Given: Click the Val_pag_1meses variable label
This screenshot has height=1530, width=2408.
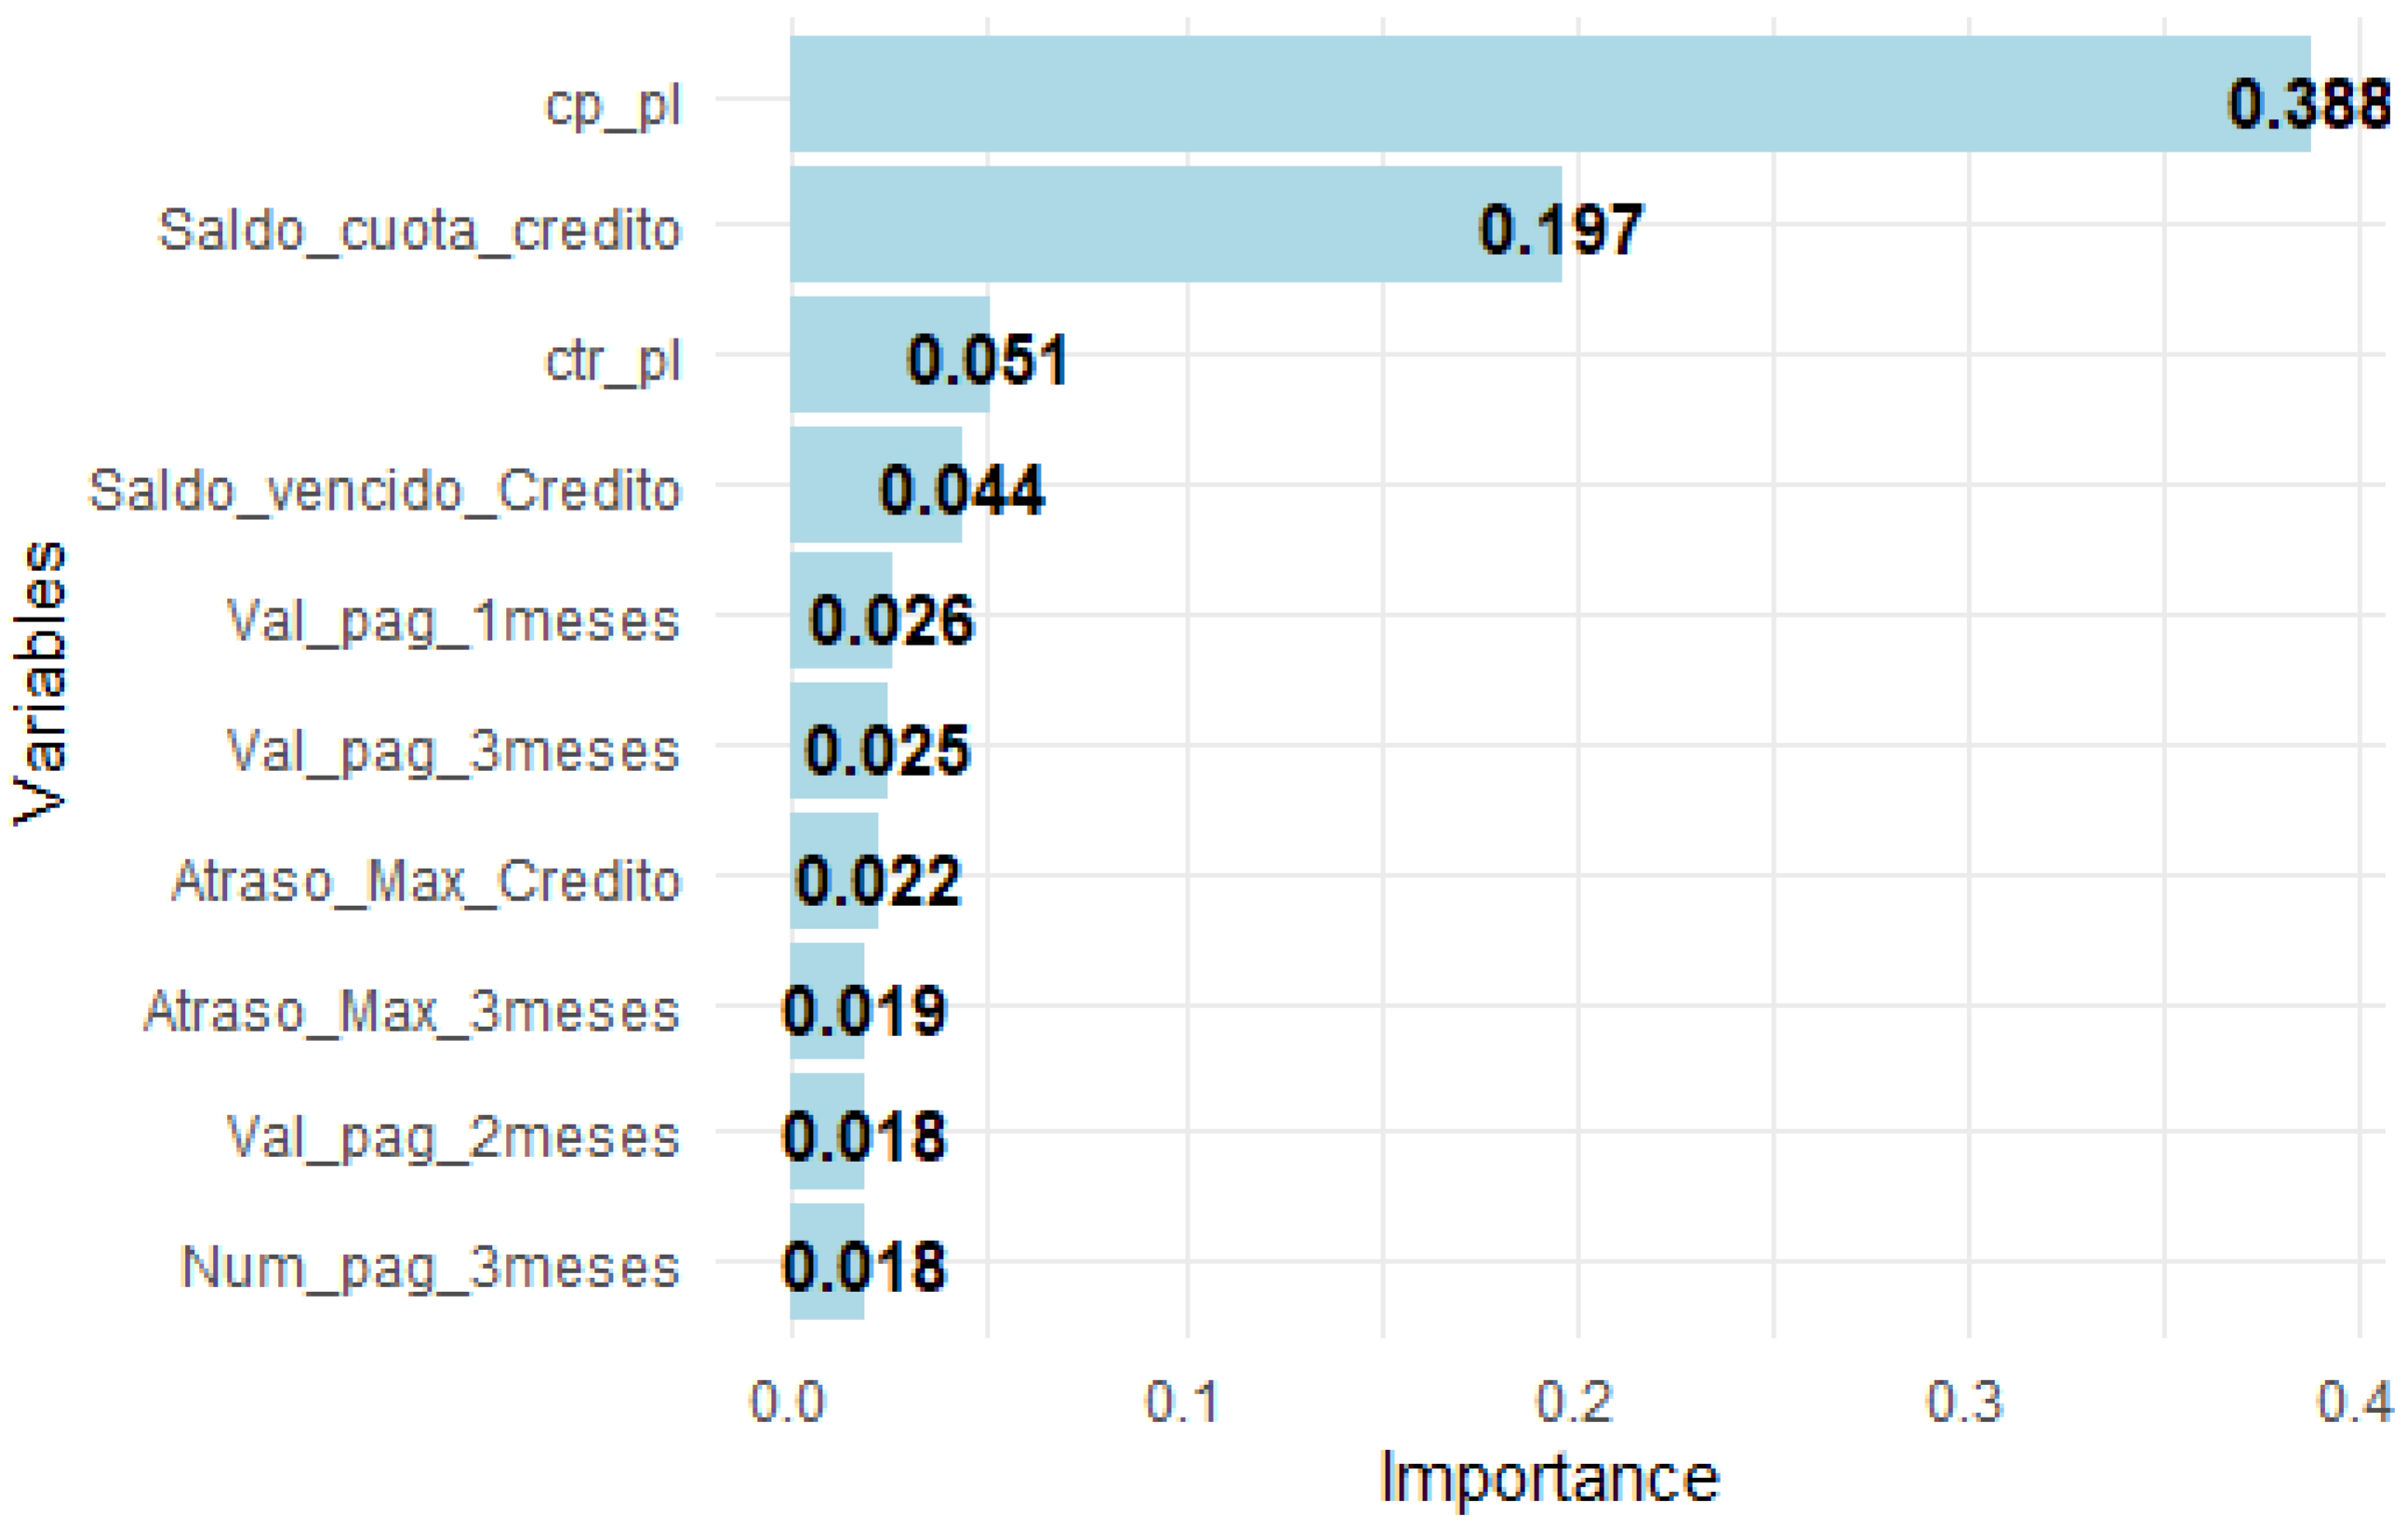Looking at the screenshot, I should [x=453, y=620].
